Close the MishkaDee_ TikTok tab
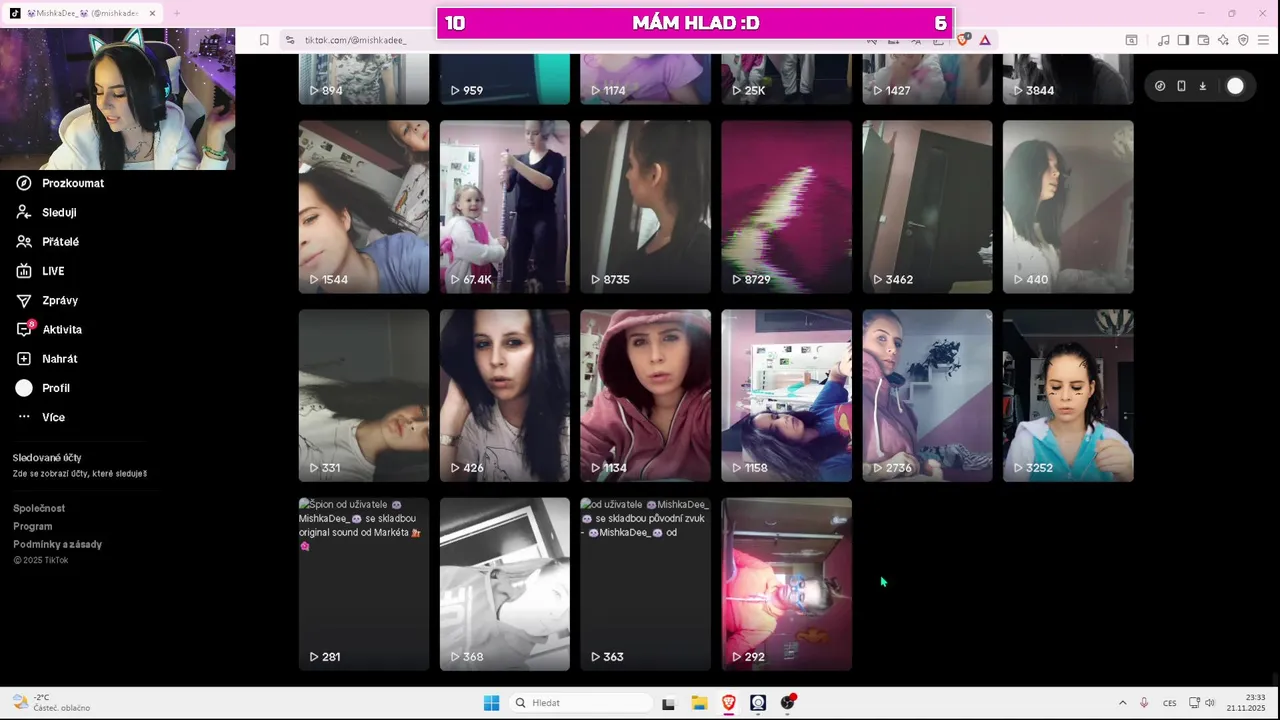 (x=152, y=13)
